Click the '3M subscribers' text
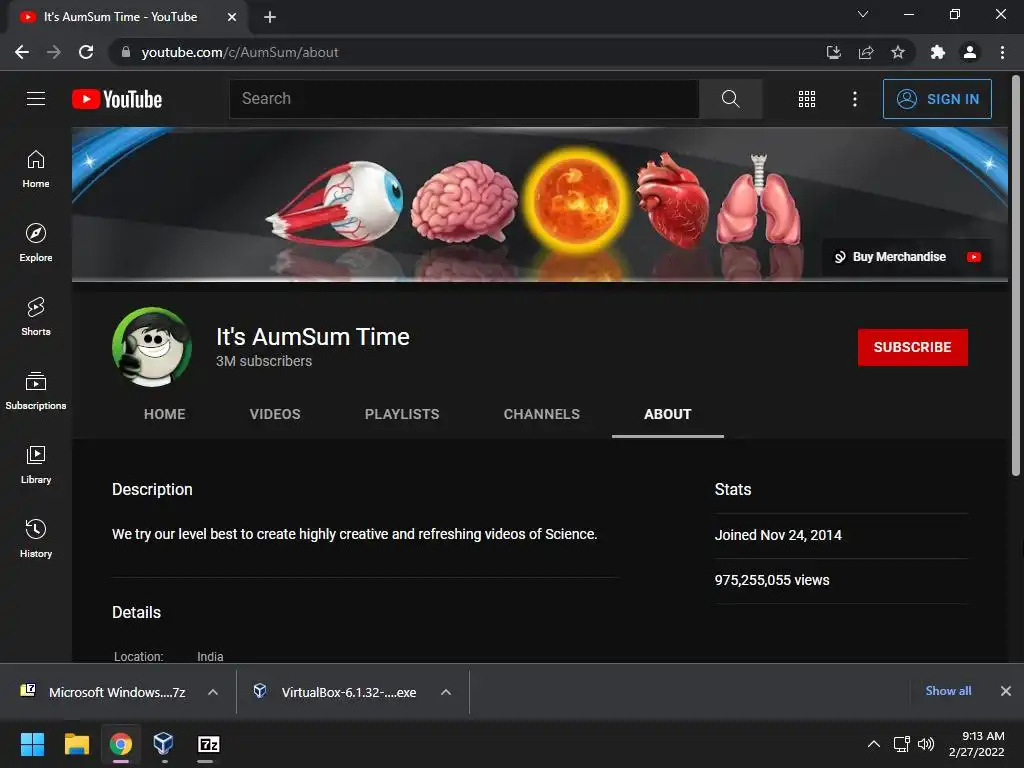 pyautogui.click(x=264, y=361)
